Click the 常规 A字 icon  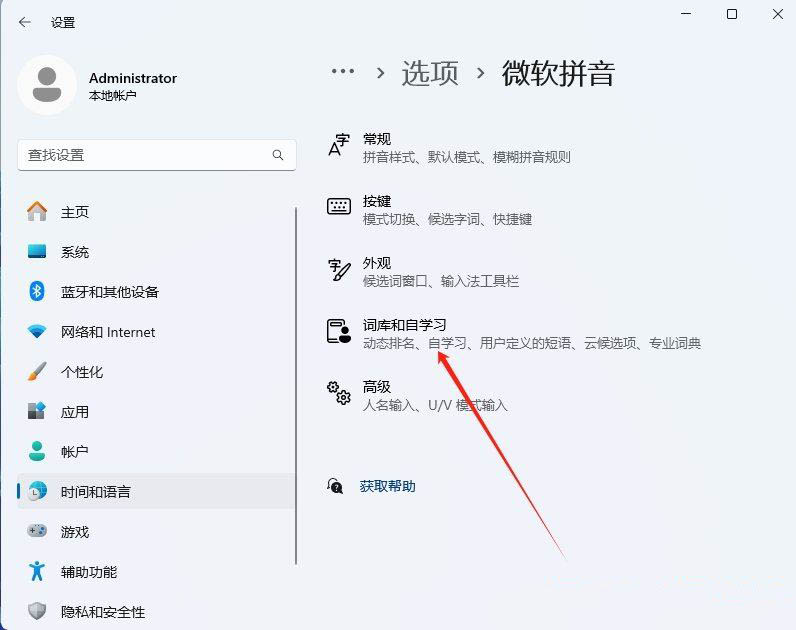(339, 145)
